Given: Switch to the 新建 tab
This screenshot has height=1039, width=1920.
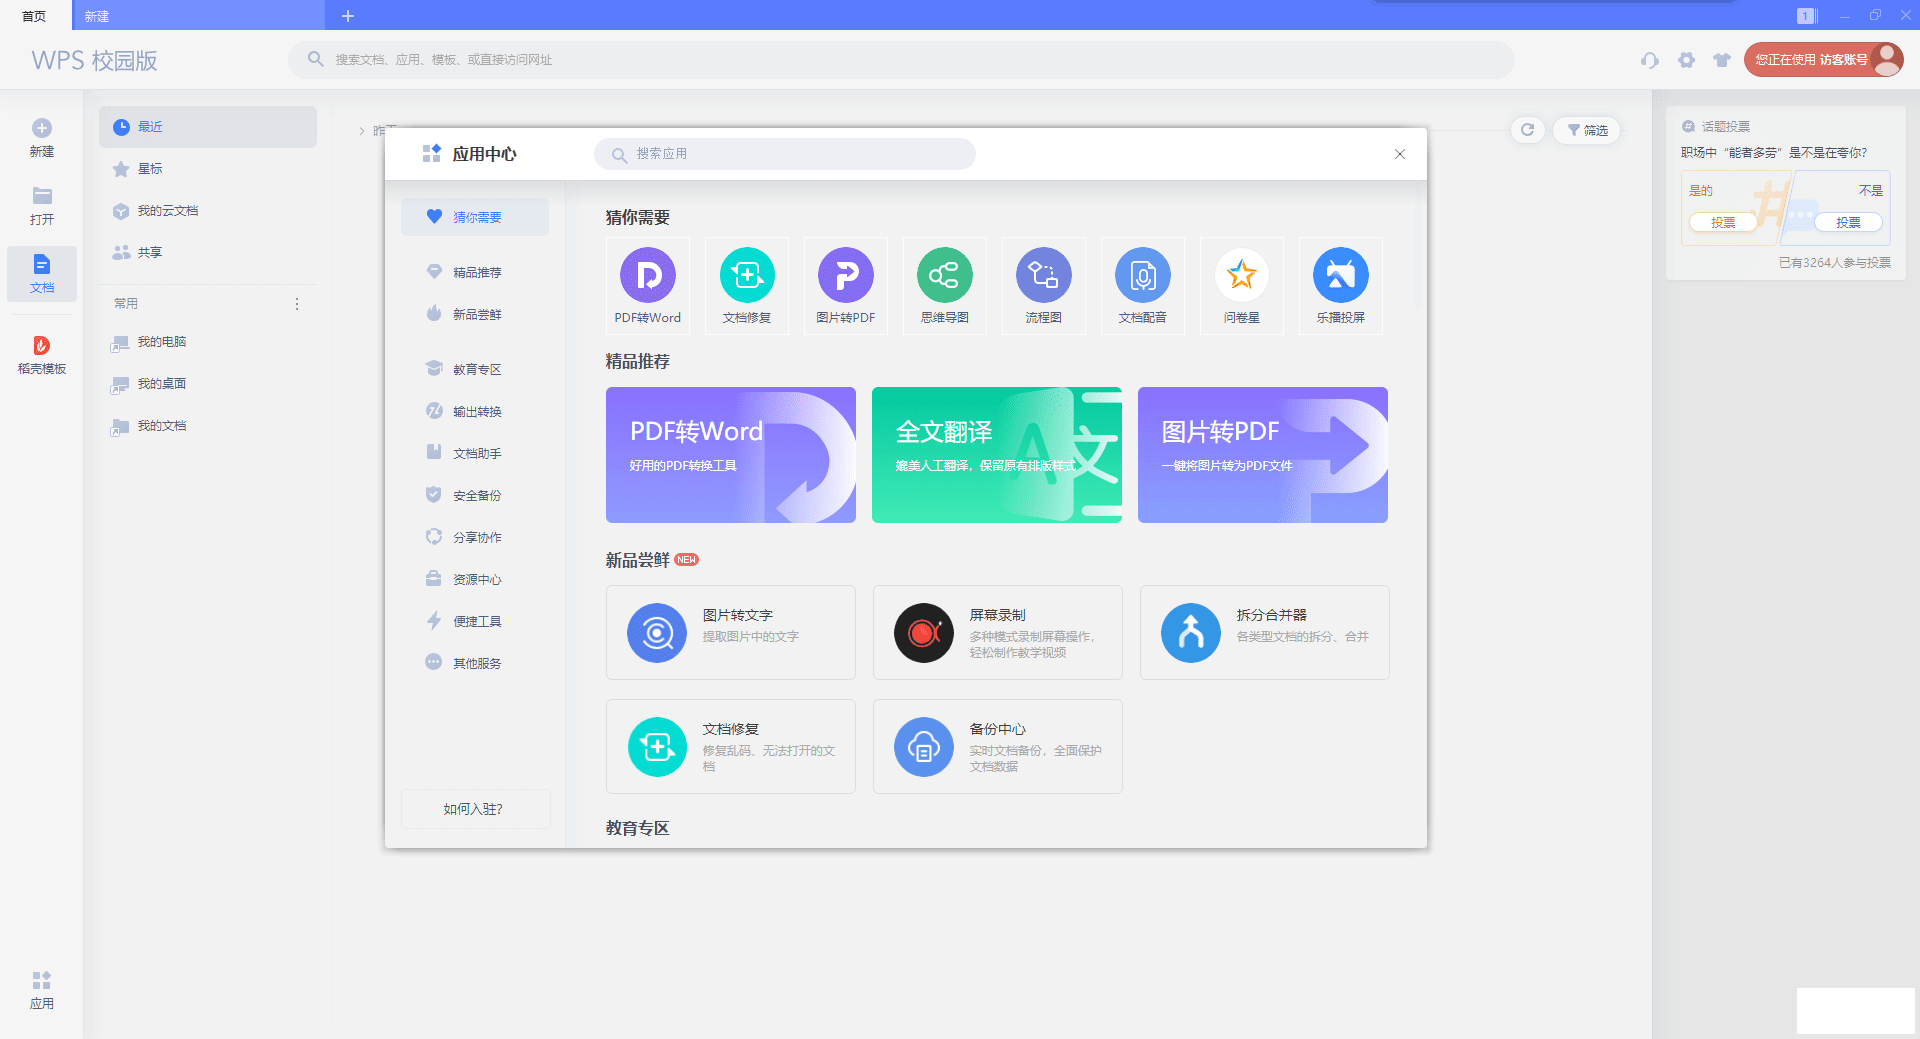Looking at the screenshot, I should point(198,16).
